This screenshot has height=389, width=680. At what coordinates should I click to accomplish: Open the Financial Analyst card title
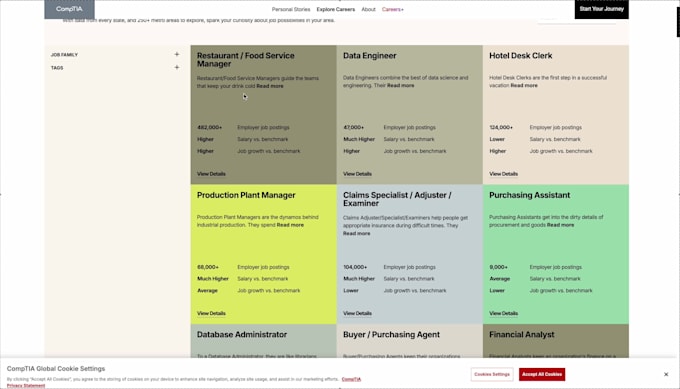(522, 335)
